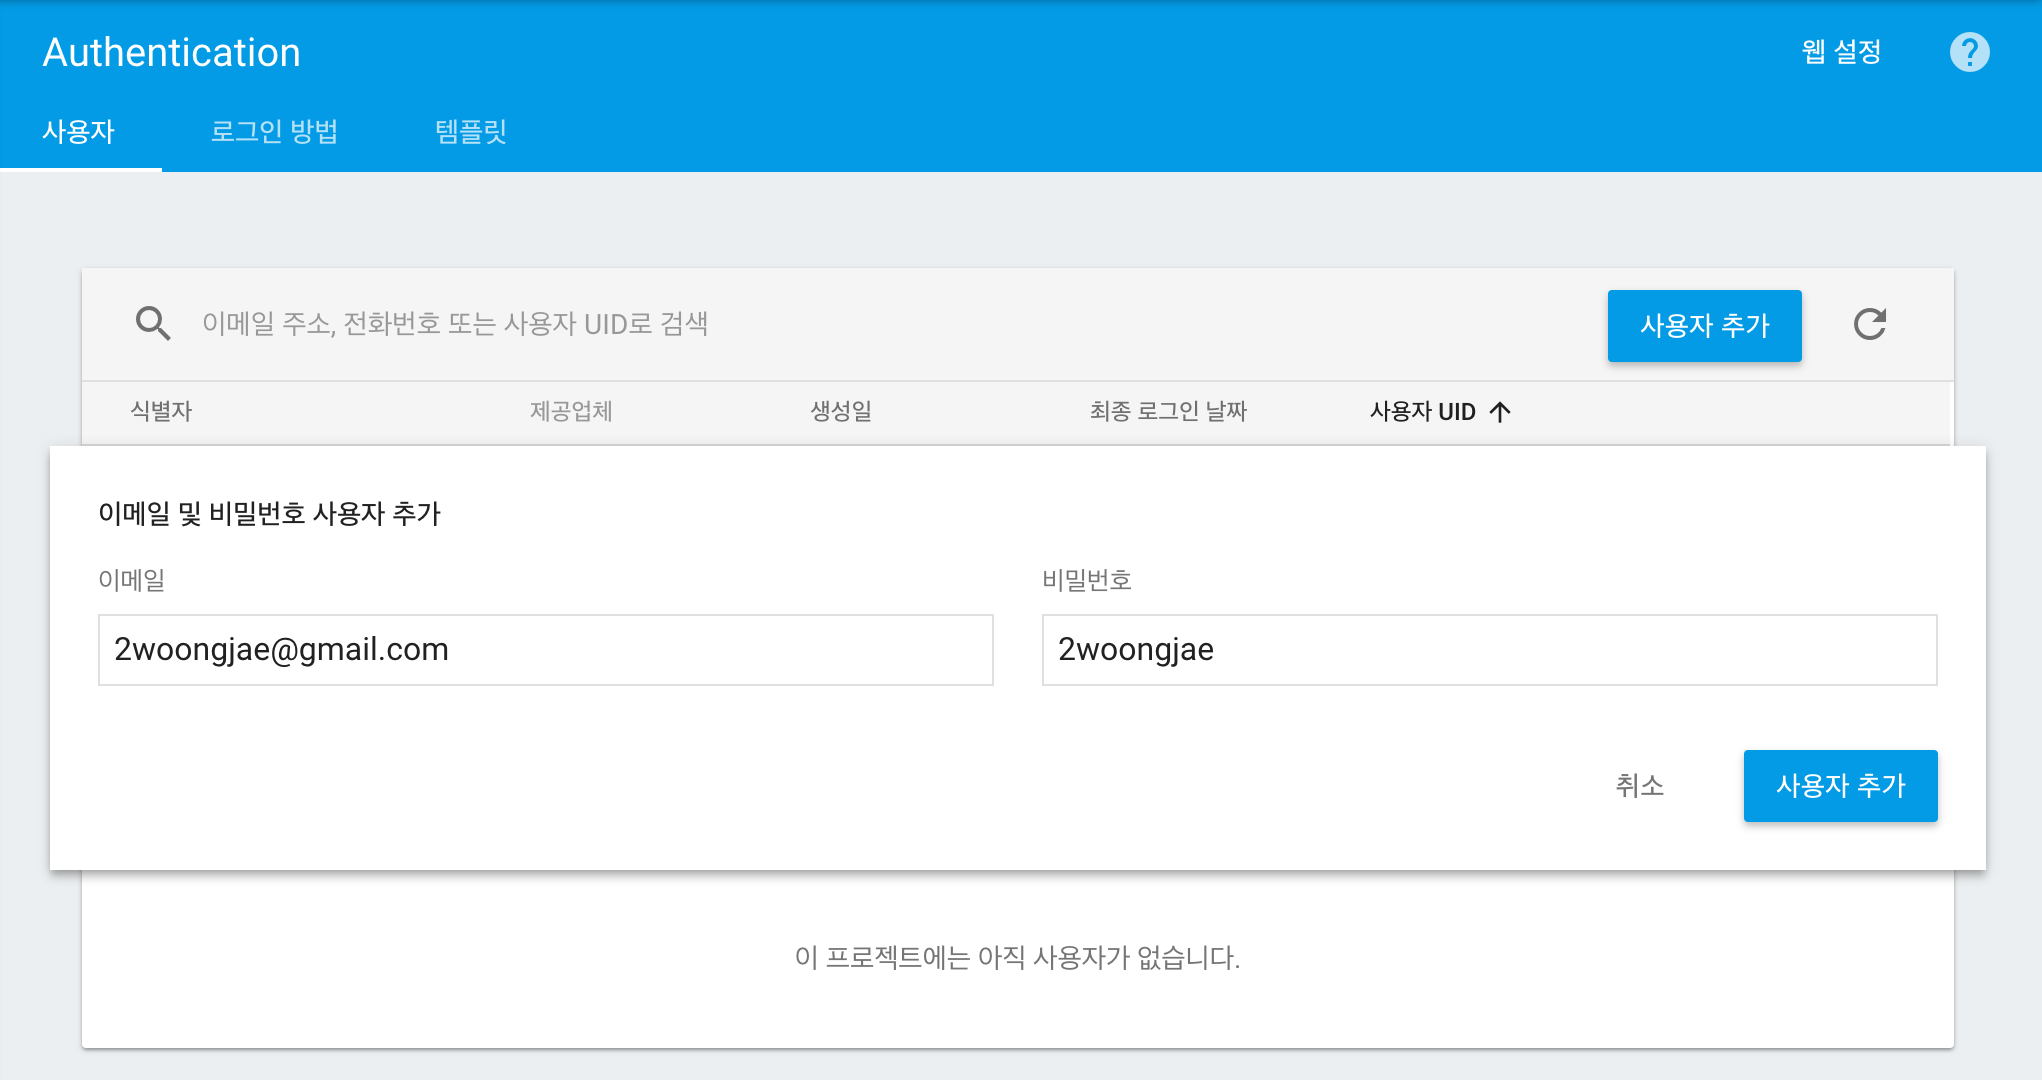Click the top 사용자 추가 toolbar button
This screenshot has height=1080, width=2042.
coord(1704,326)
